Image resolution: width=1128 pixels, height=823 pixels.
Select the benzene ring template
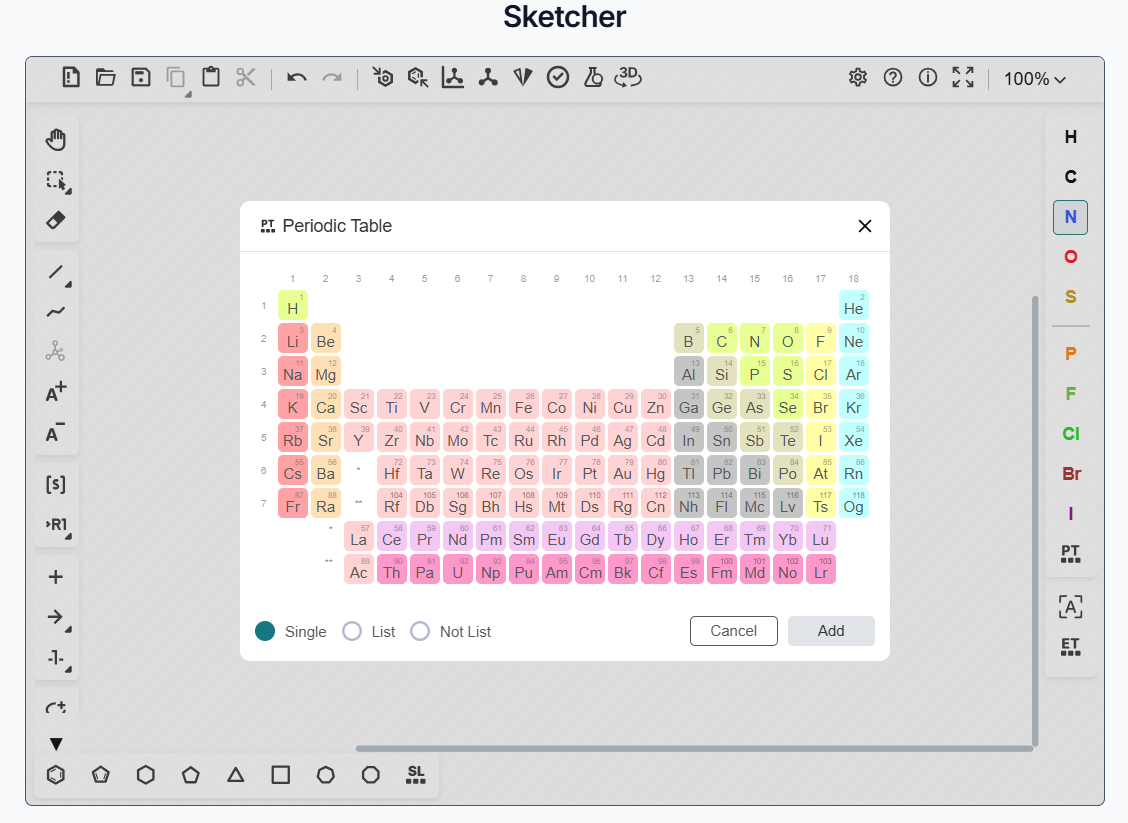tap(56, 775)
